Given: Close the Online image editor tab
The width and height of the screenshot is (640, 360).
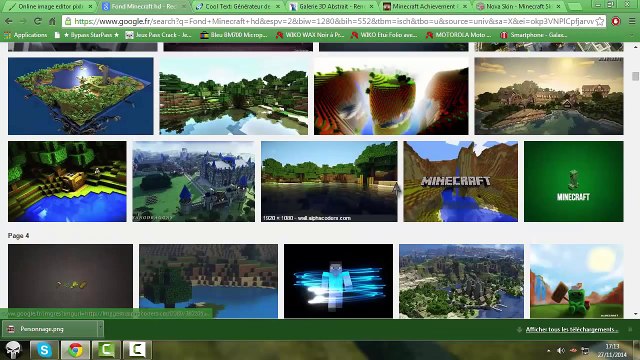Looking at the screenshot, I should pyautogui.click(x=90, y=7).
